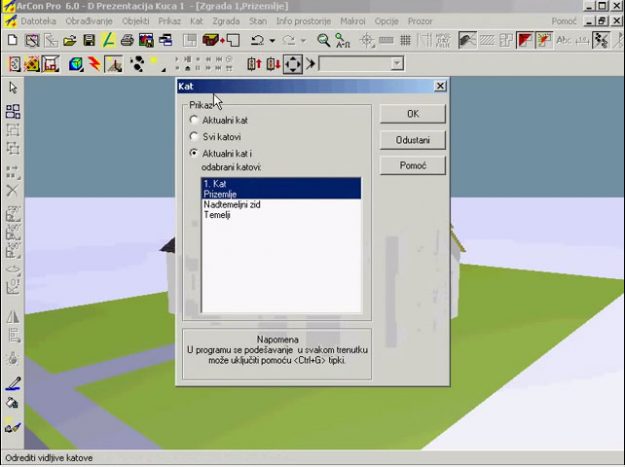Click the Delete X tool in left sidebar
The image size is (625, 467).
[x=13, y=189]
